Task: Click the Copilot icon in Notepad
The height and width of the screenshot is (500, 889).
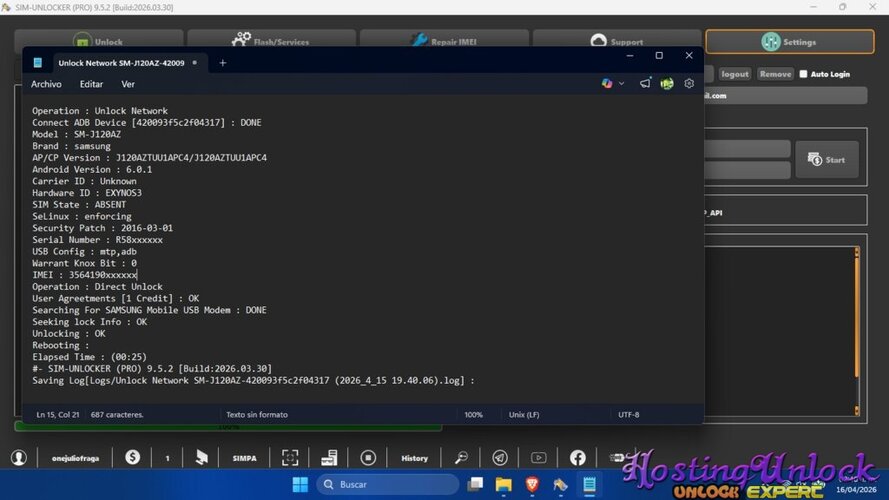Action: pyautogui.click(x=607, y=84)
